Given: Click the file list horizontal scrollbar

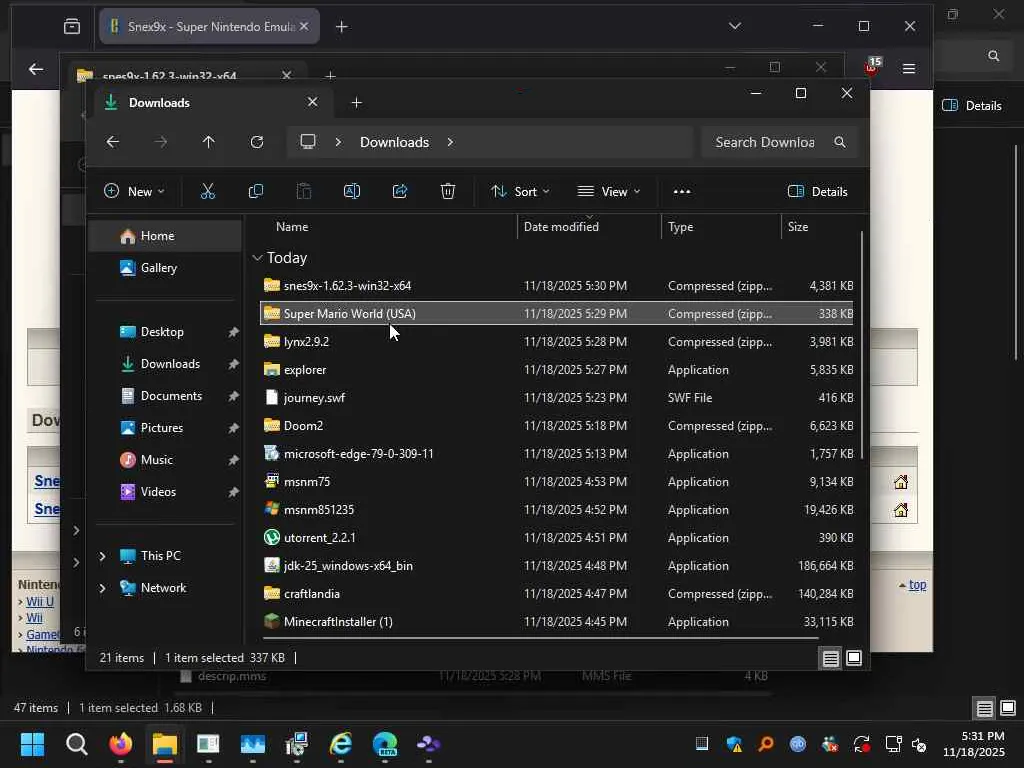Looking at the screenshot, I should click(x=540, y=638).
